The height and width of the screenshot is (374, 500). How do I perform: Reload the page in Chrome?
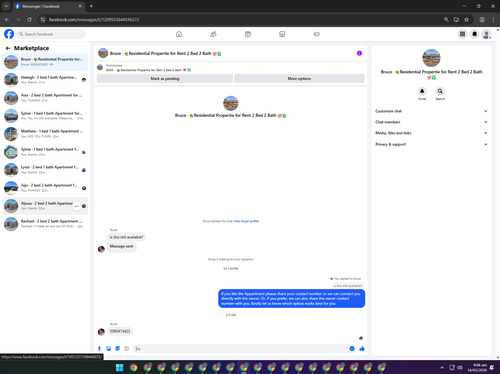(29, 20)
